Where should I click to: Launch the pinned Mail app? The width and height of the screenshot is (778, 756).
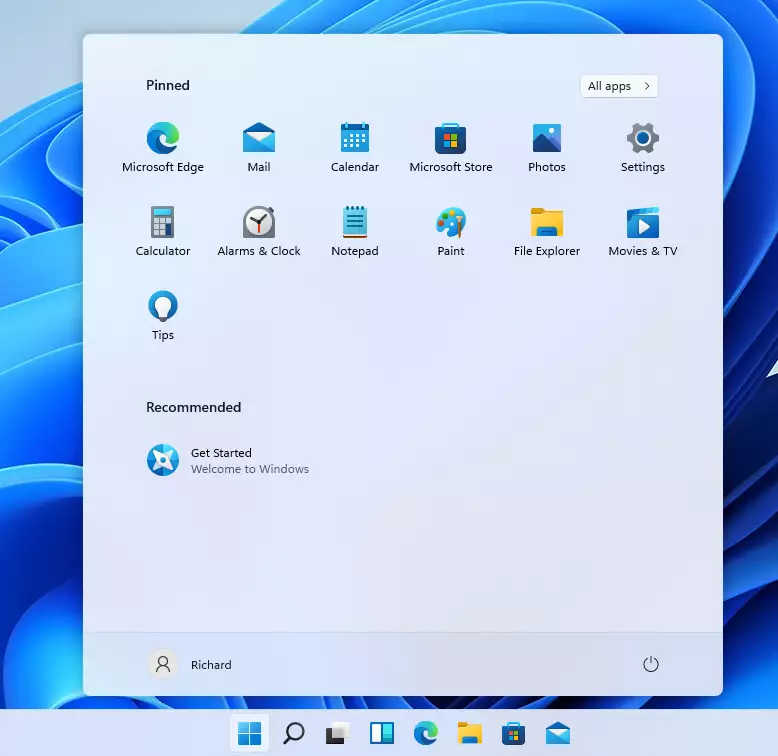pos(259,147)
